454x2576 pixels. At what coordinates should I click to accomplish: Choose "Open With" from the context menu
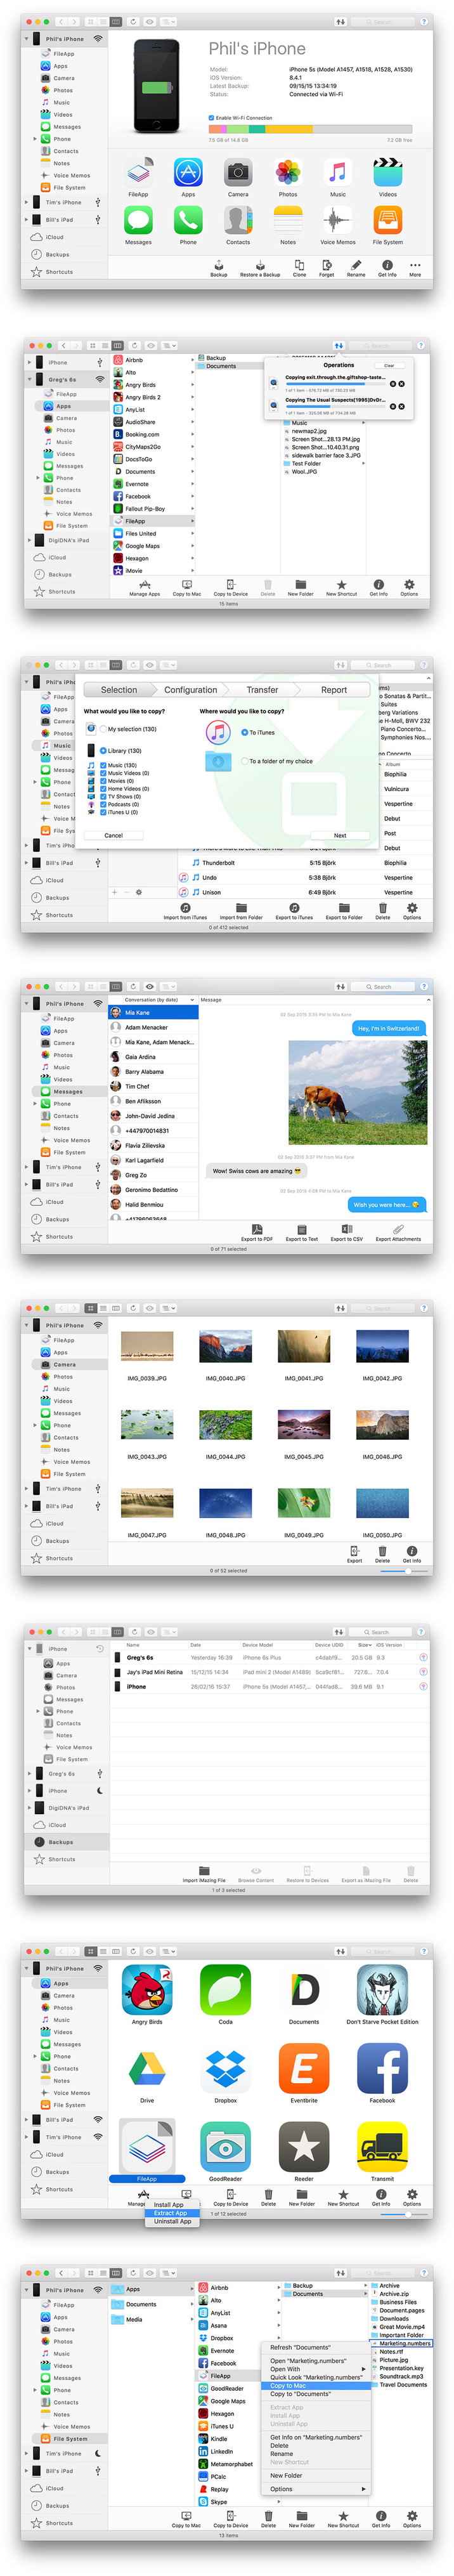coord(285,2368)
